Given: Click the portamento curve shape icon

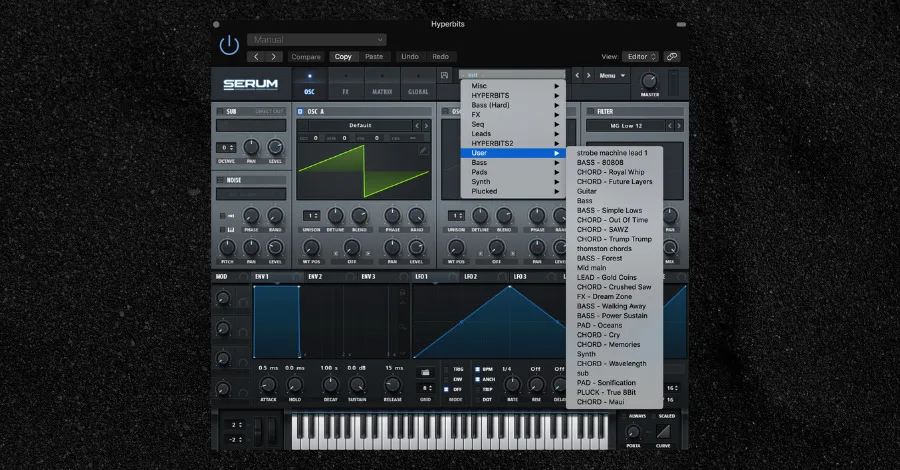Looking at the screenshot, I should point(663,432).
